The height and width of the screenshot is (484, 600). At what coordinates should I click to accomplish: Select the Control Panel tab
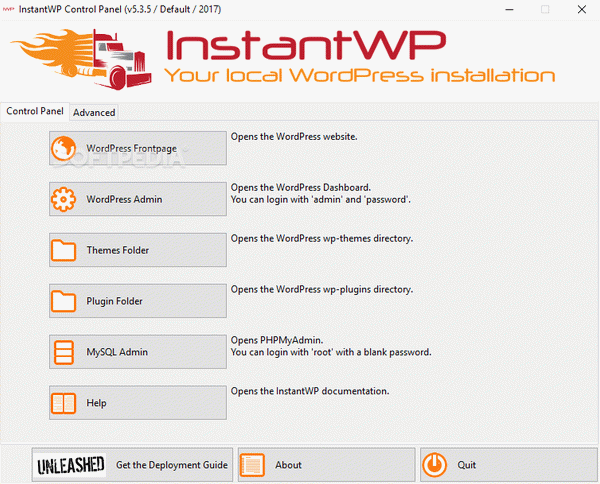(35, 111)
